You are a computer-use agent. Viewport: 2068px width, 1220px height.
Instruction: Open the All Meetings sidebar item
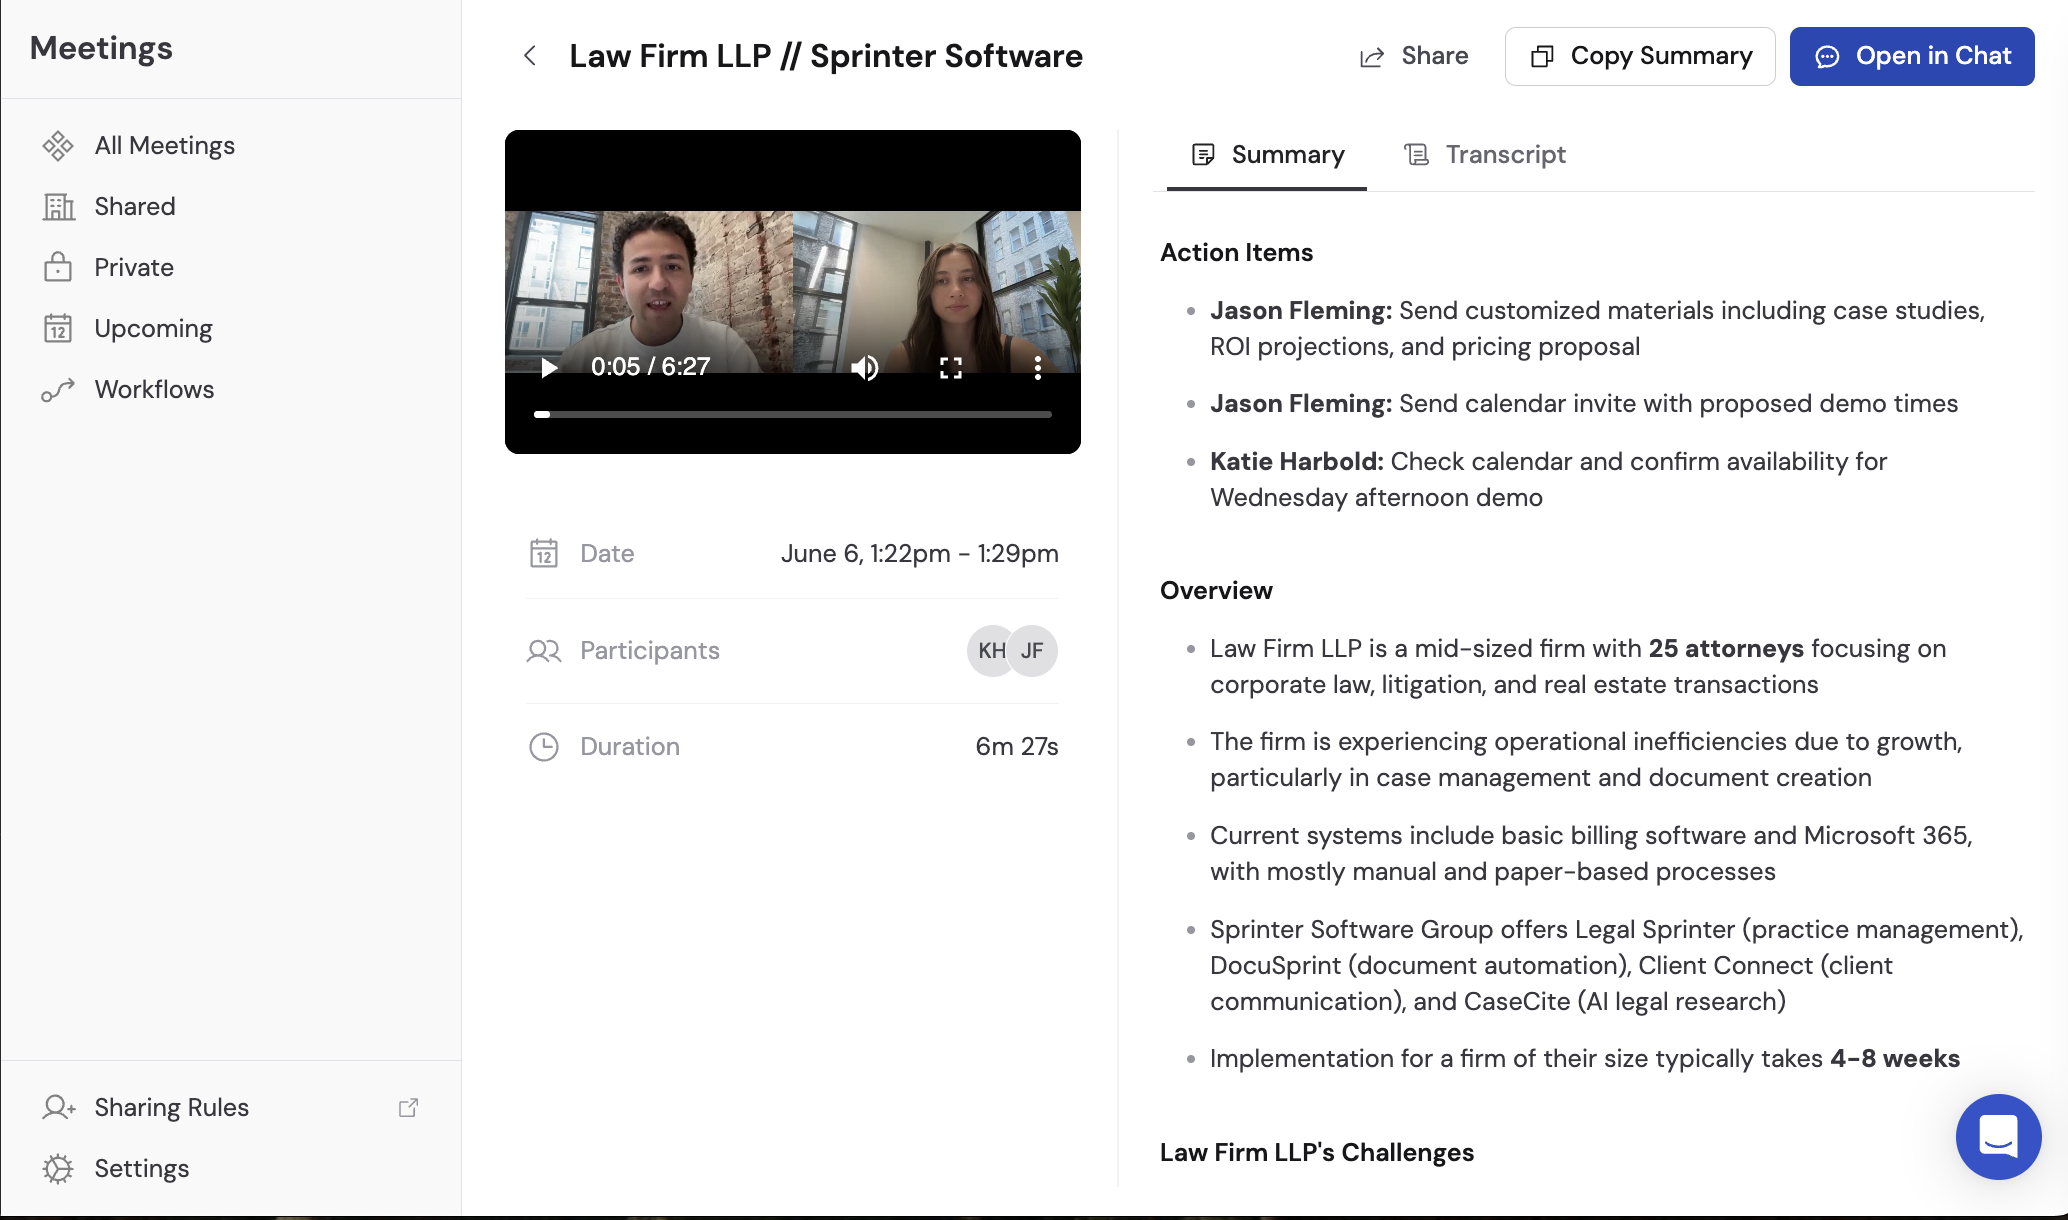[164, 146]
